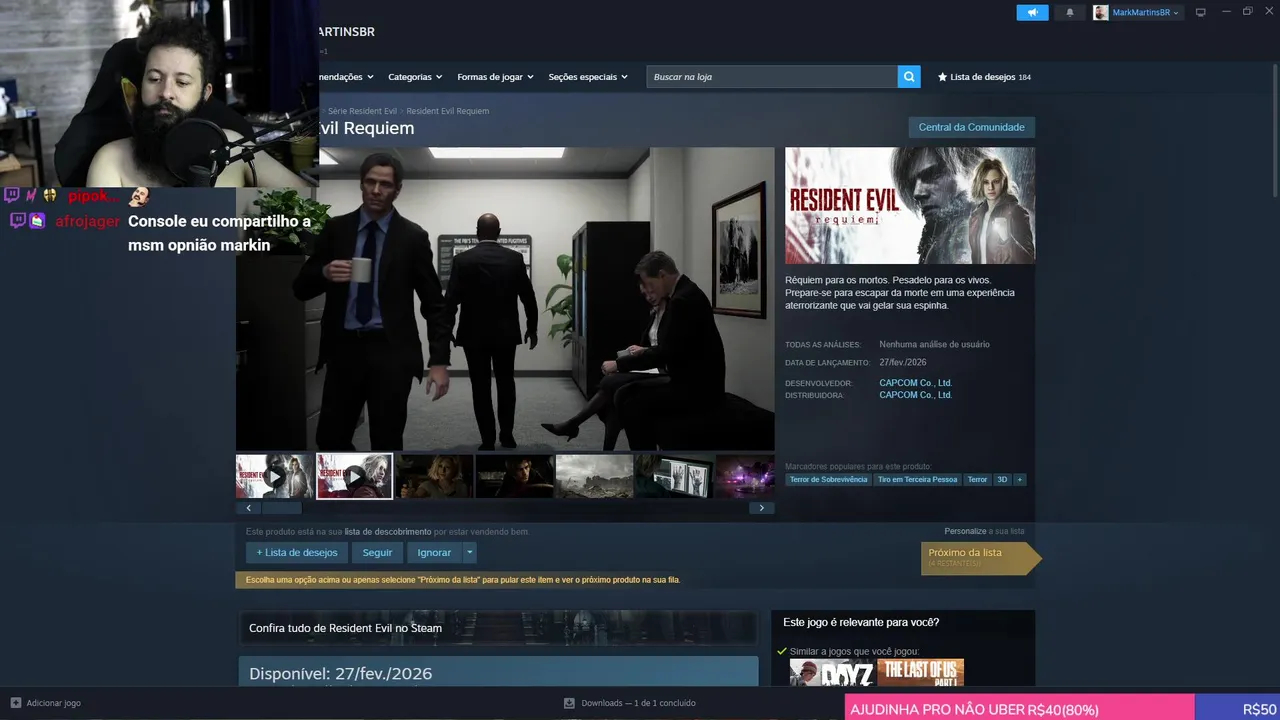This screenshot has height=720, width=1280.
Task: Expand the Seções especiais menu
Action: tap(588, 77)
